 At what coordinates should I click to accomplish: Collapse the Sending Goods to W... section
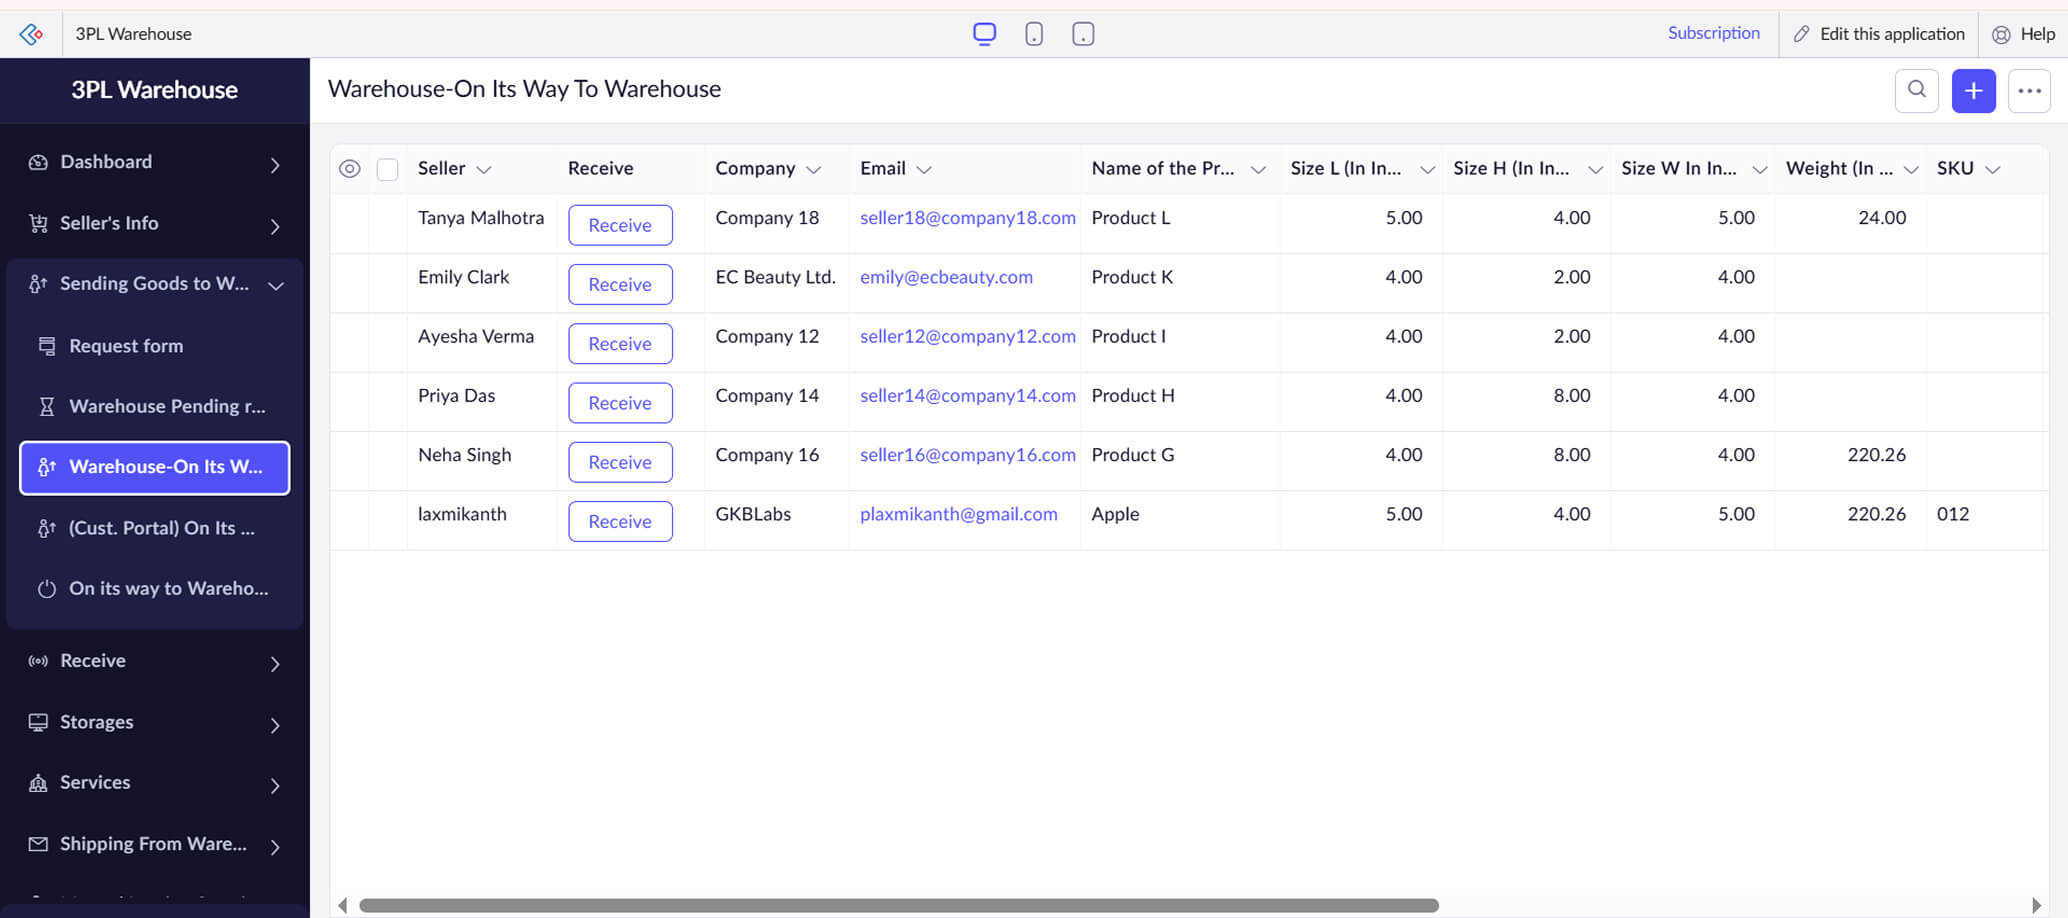tap(276, 285)
